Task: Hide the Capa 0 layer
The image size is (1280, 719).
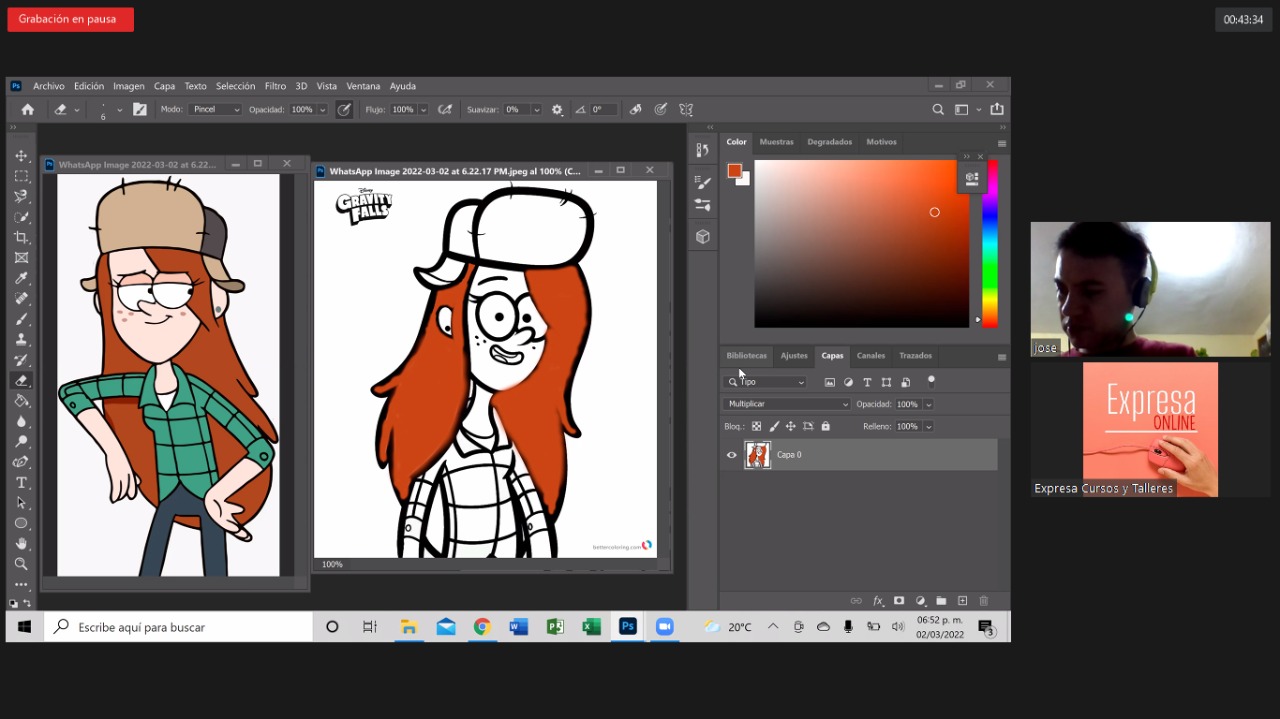Action: [731, 455]
